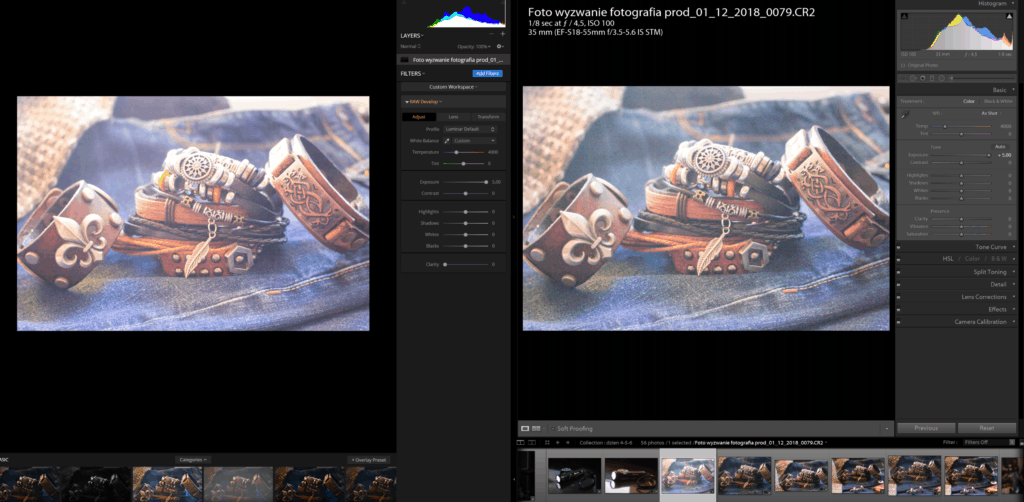1024x502 pixels.
Task: Select the Lightroom white balance selector eyedropper
Action: tap(905, 115)
